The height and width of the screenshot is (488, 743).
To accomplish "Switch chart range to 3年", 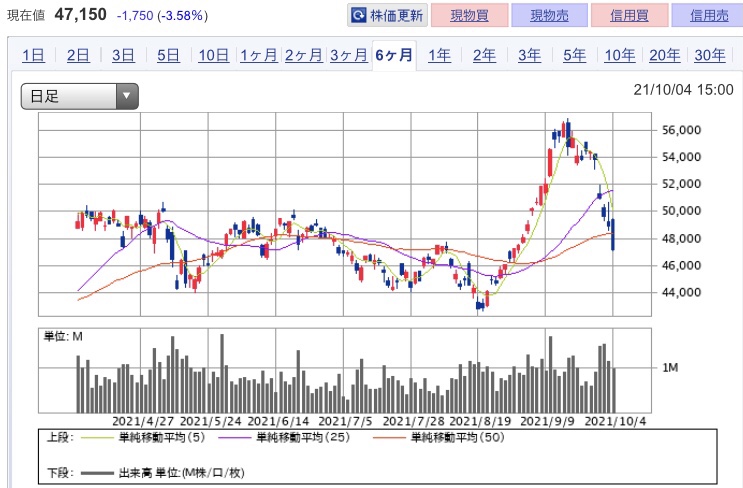I will (x=529, y=55).
